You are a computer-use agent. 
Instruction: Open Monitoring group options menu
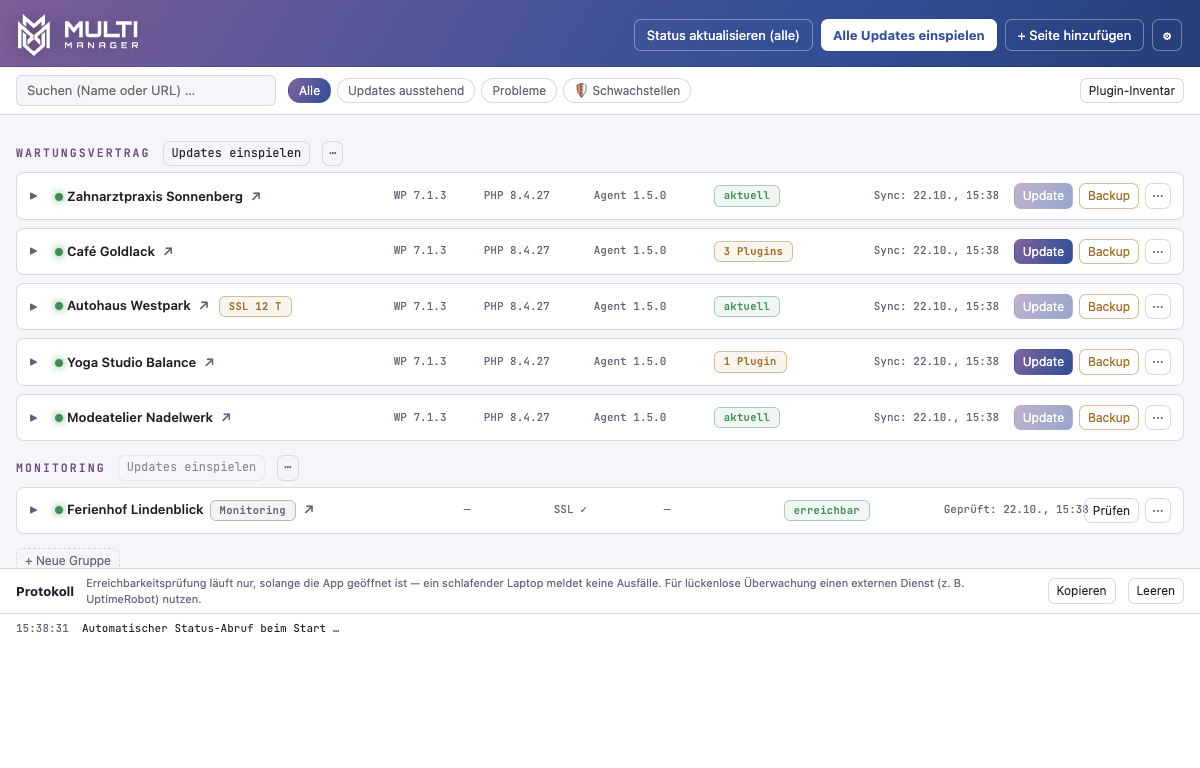point(288,467)
